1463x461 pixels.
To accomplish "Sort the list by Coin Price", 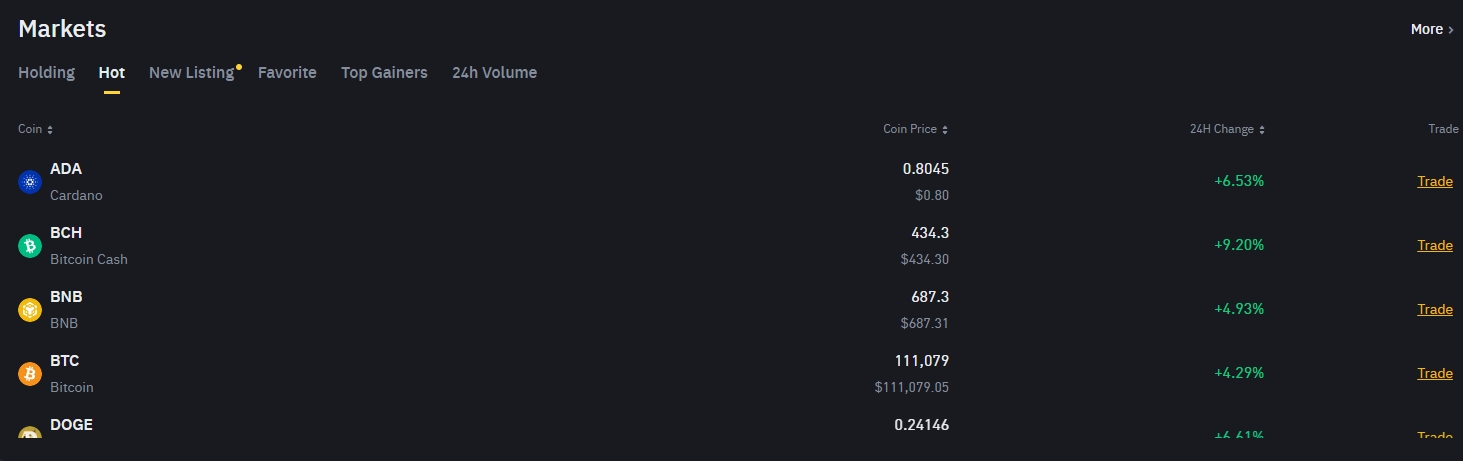I will pyautogui.click(x=916, y=129).
